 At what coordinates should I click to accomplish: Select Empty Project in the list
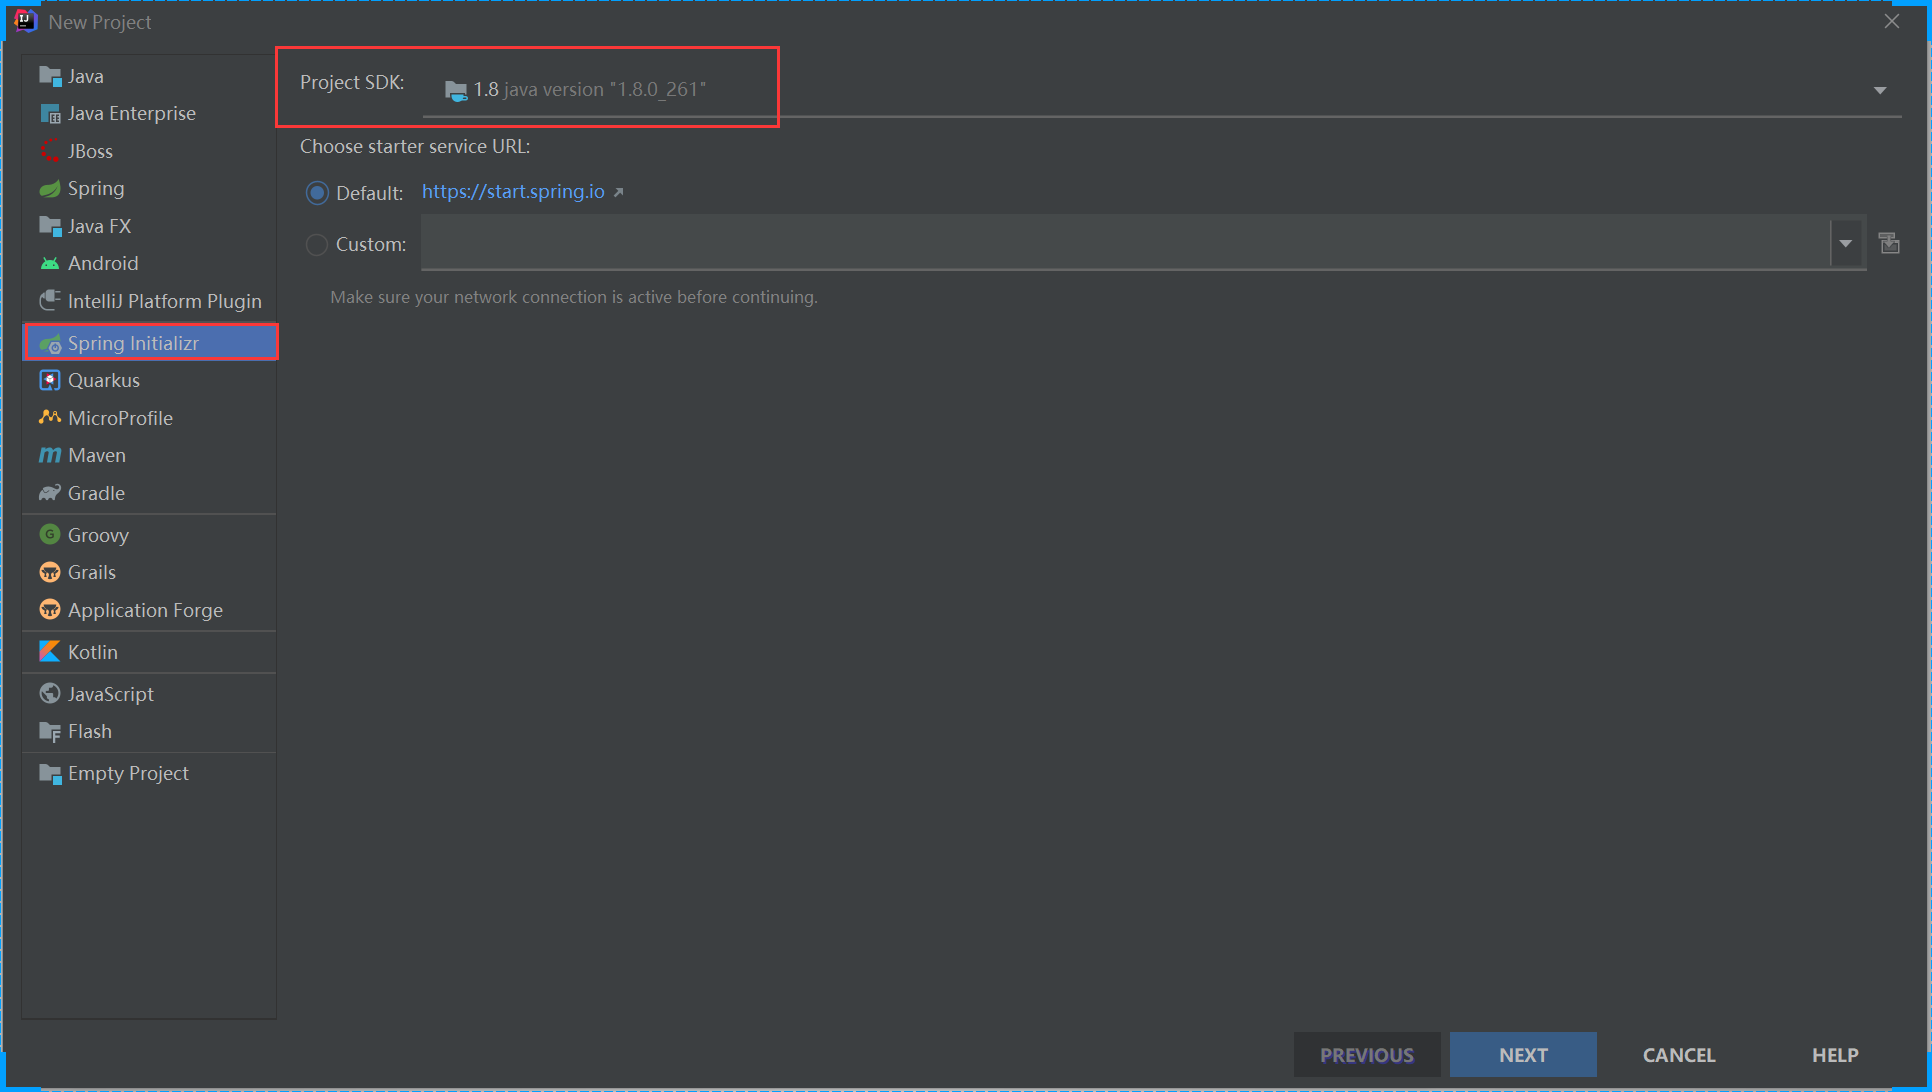coord(128,774)
